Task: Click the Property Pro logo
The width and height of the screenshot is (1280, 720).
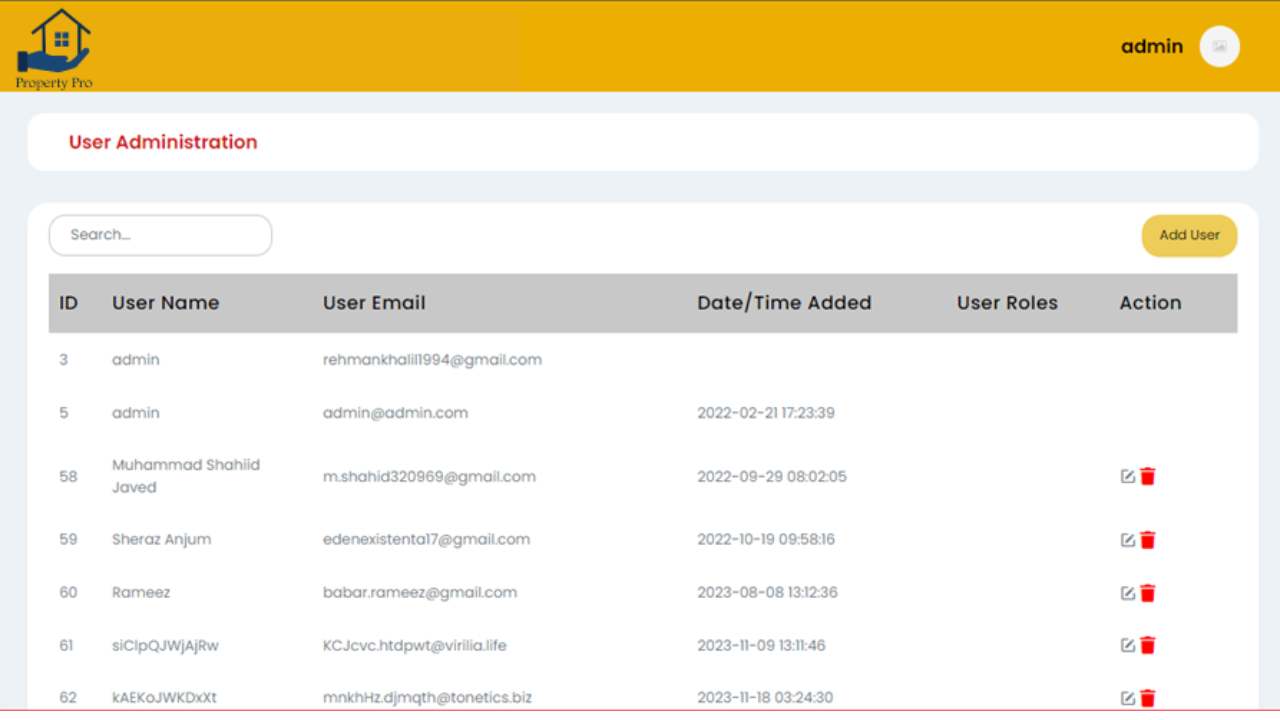Action: pos(54,48)
